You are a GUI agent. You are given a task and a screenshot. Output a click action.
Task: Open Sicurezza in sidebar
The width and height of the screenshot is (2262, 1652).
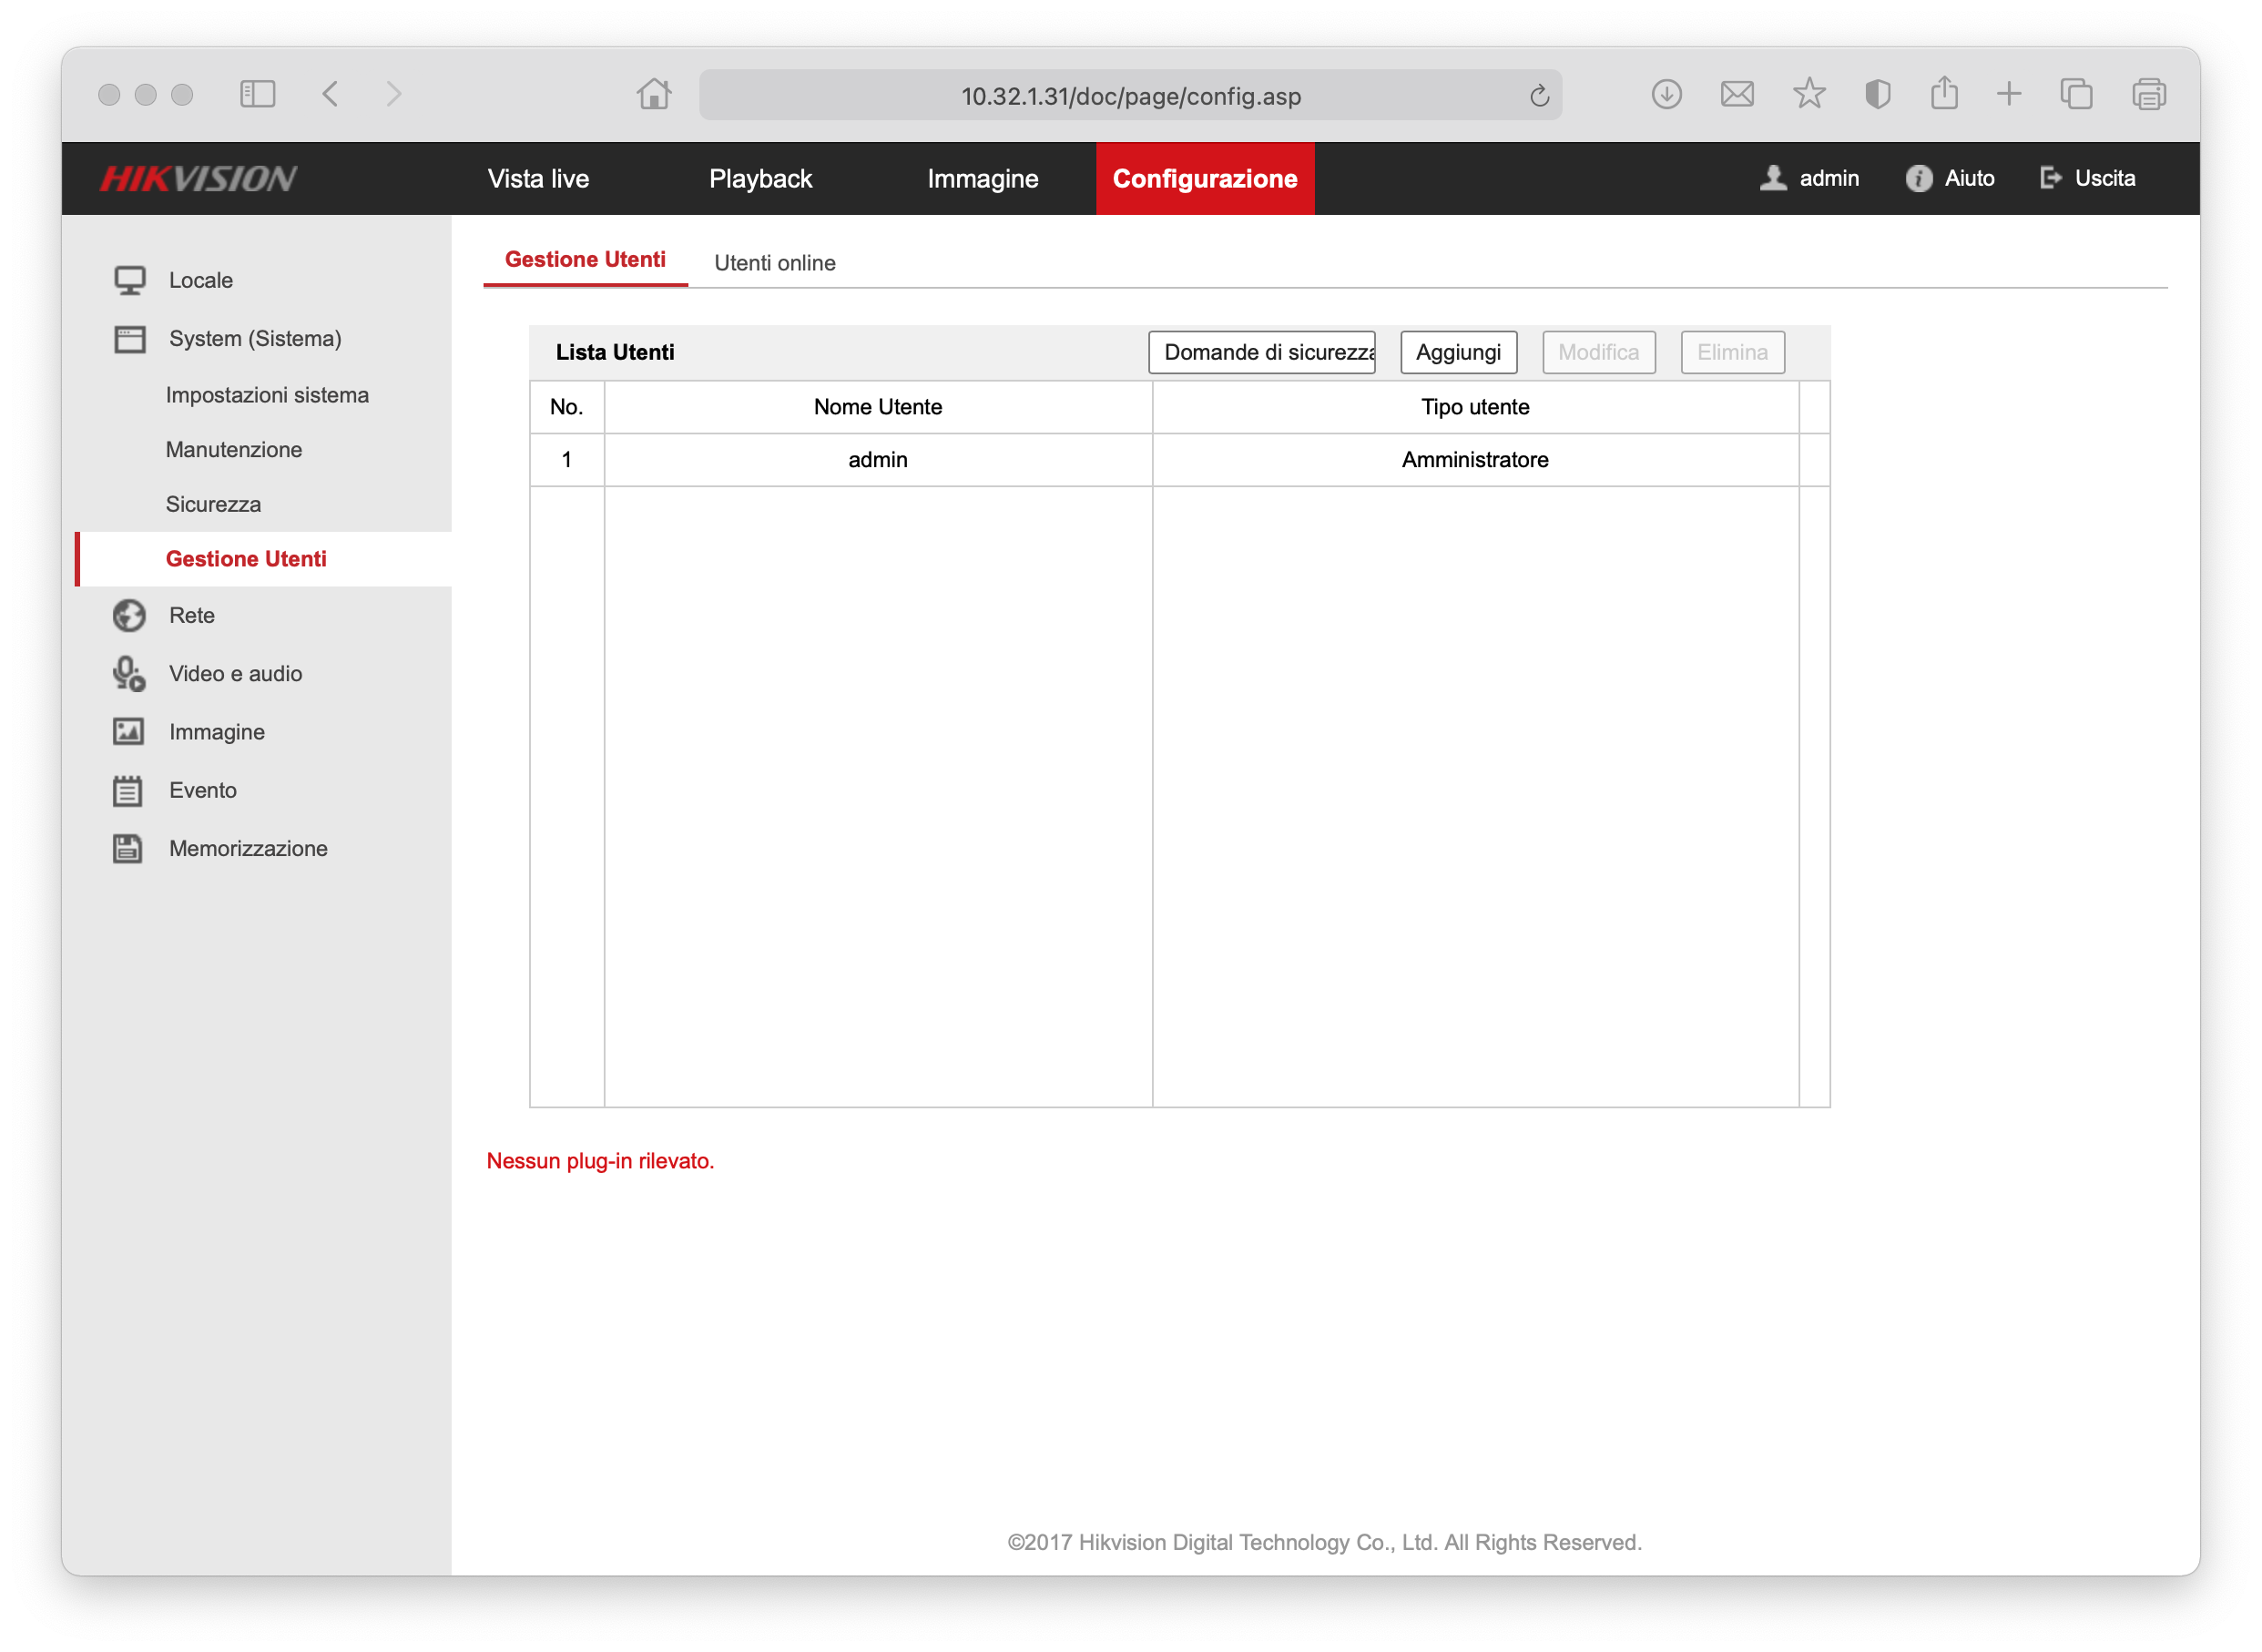pyautogui.click(x=213, y=504)
